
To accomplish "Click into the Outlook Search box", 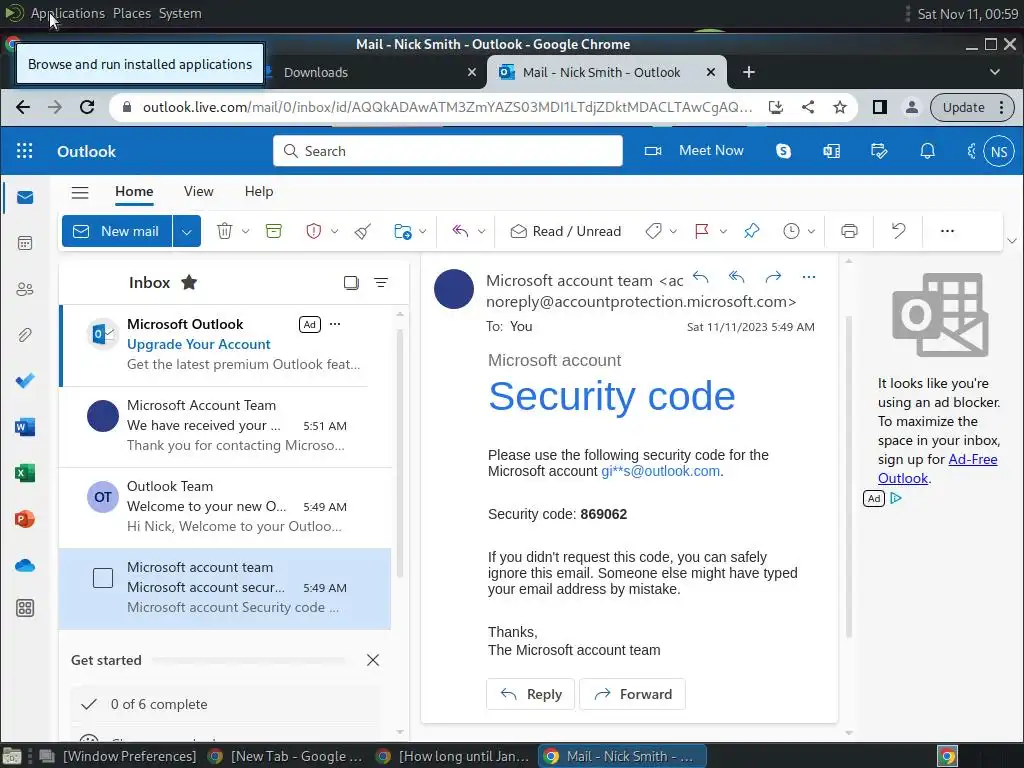I will click(x=448, y=151).
